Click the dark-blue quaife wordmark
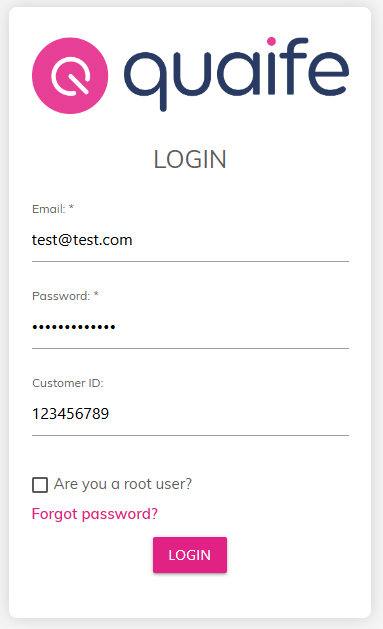Viewport: 383px width, 629px height. [x=236, y=75]
